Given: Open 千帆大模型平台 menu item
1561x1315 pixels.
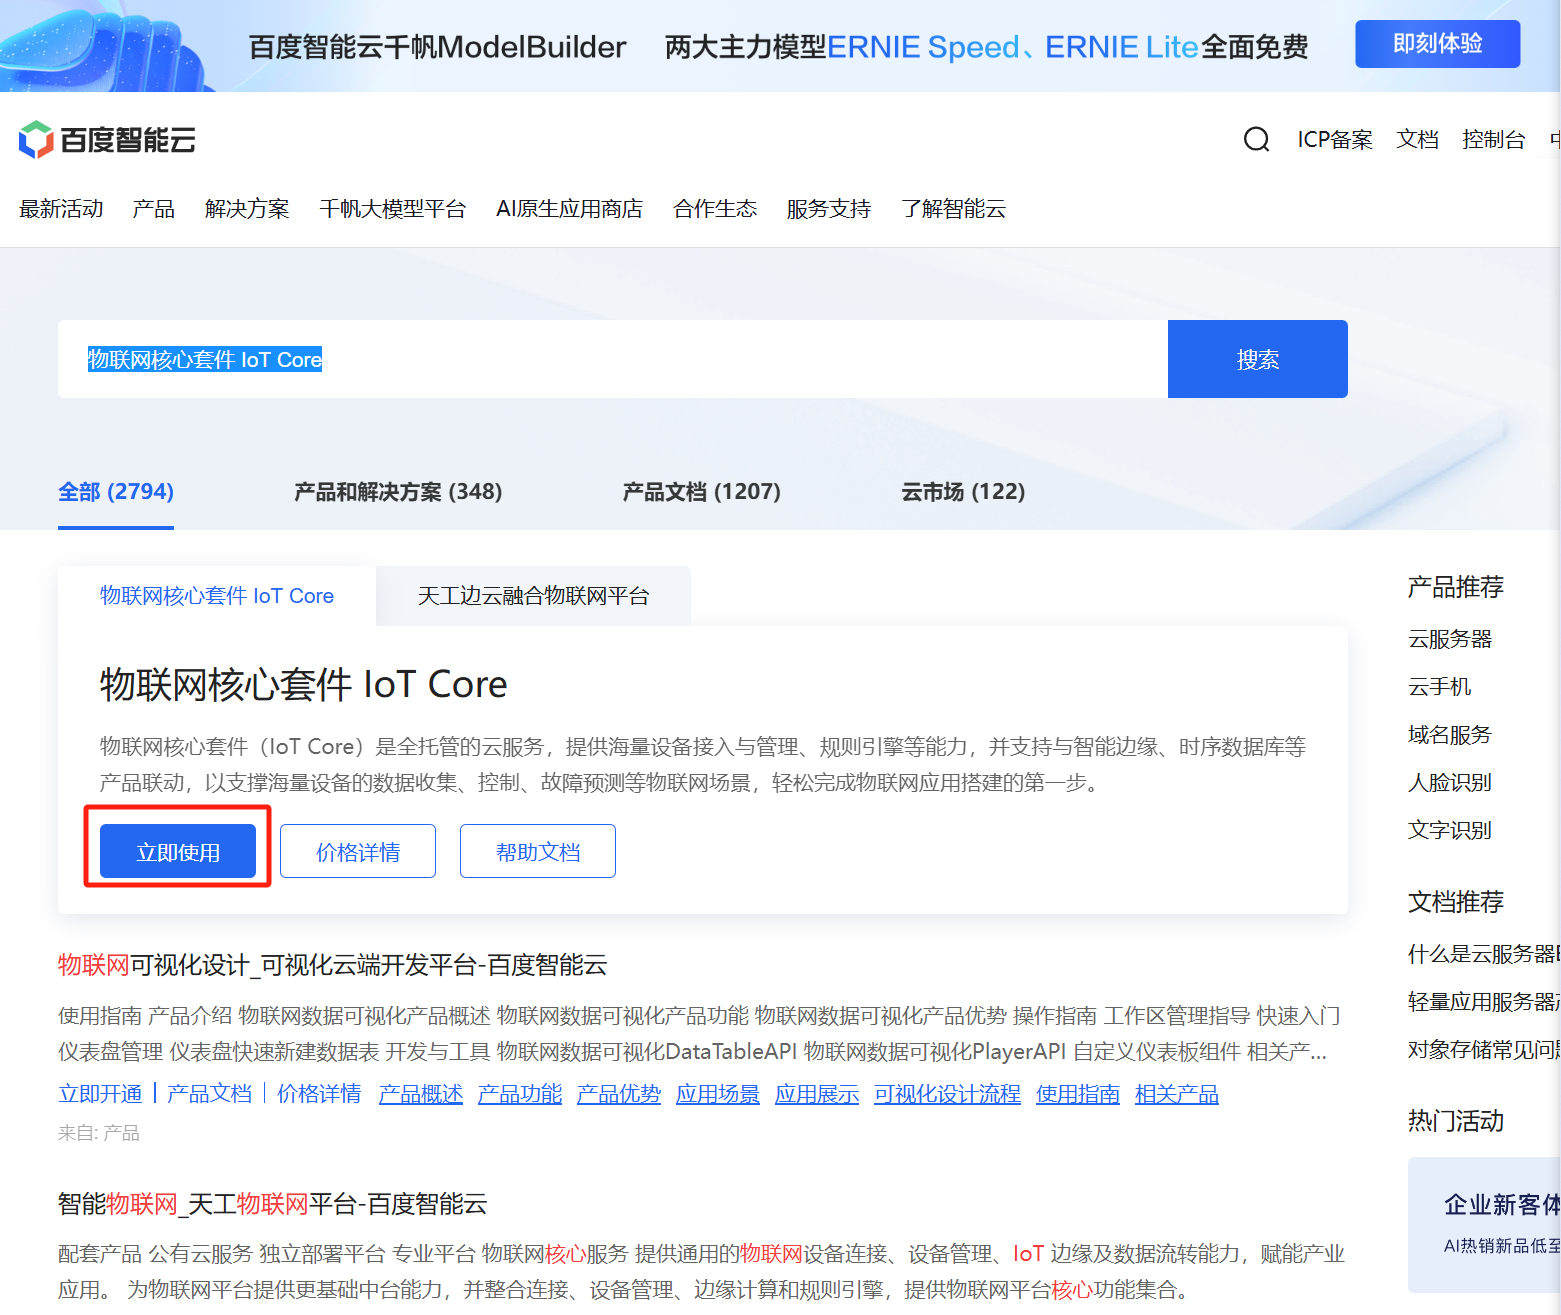Looking at the screenshot, I should 392,209.
